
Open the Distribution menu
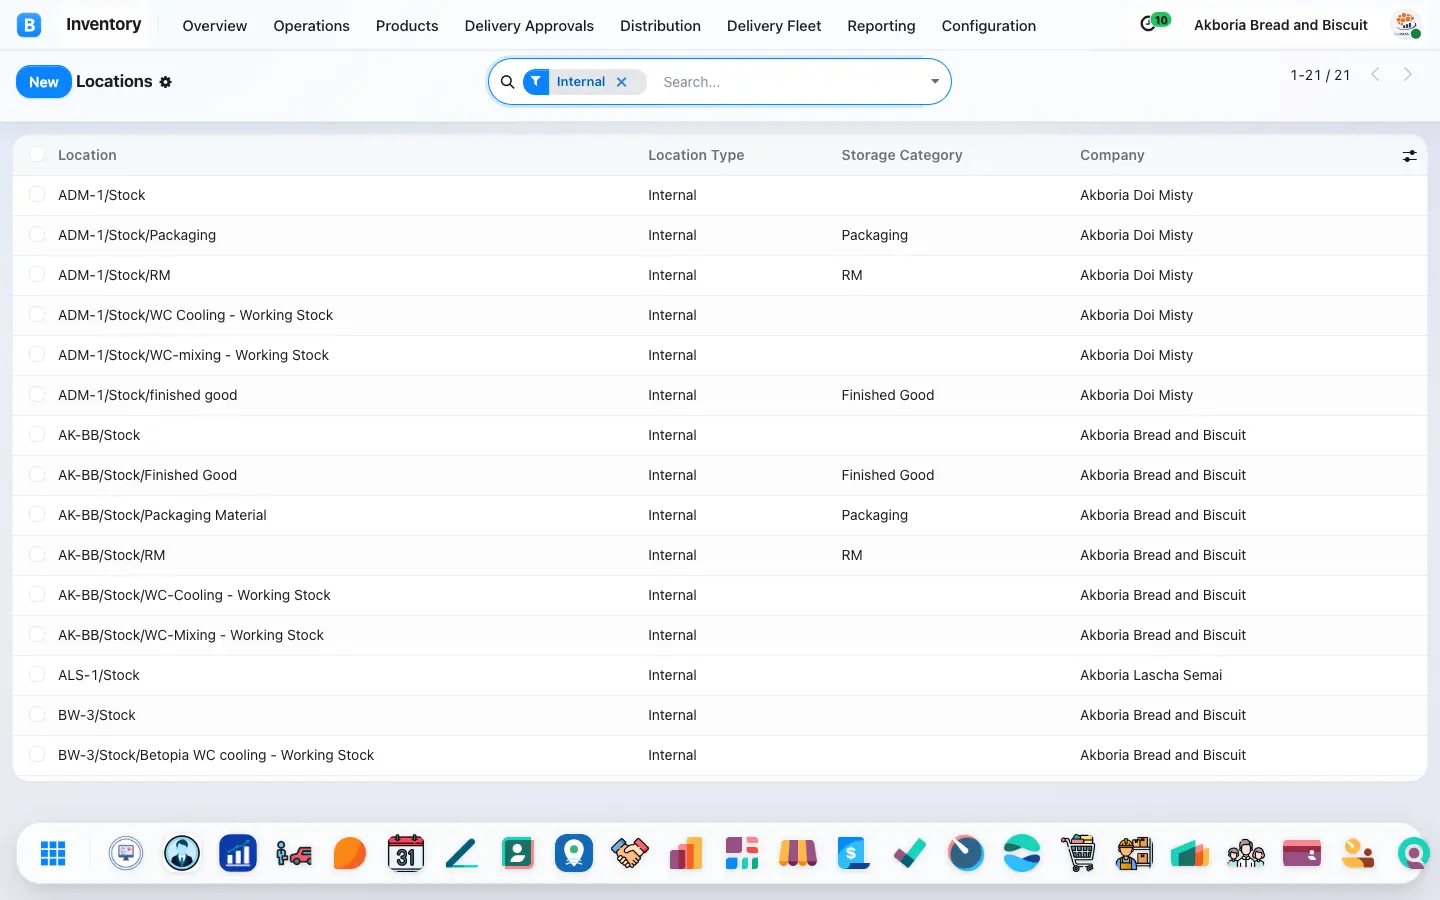[x=660, y=26]
